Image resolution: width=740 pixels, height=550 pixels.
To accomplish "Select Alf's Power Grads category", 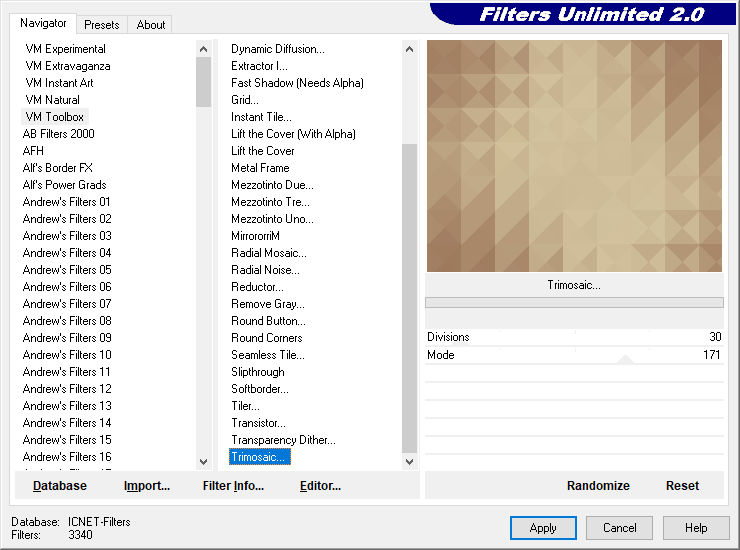I will 64,185.
